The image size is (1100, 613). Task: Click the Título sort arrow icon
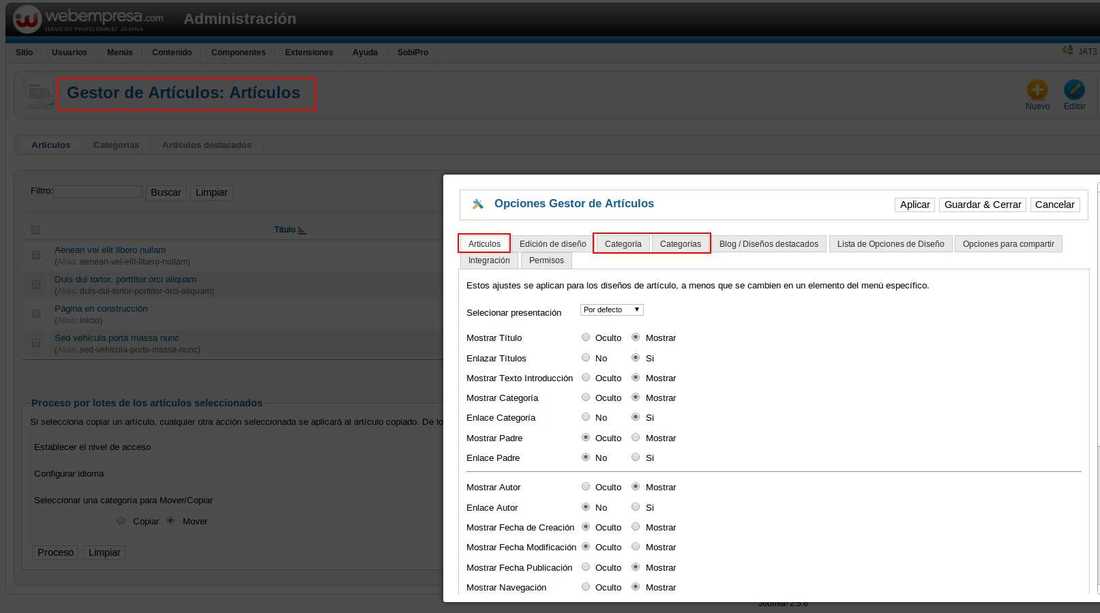[302, 230]
